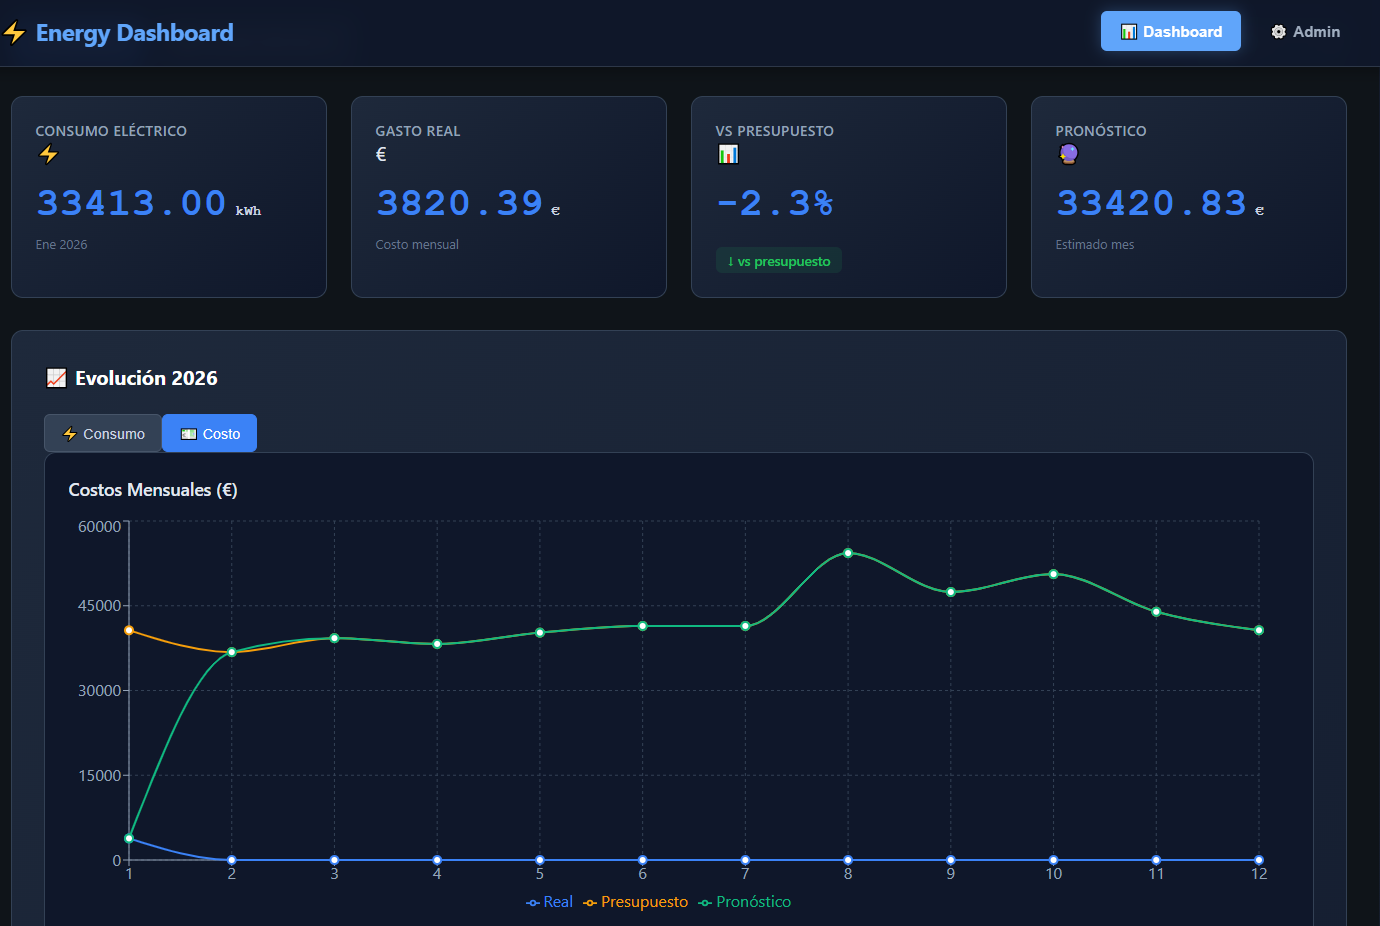Open Admin settings via the gear icon
1380x926 pixels.
pos(1277,31)
